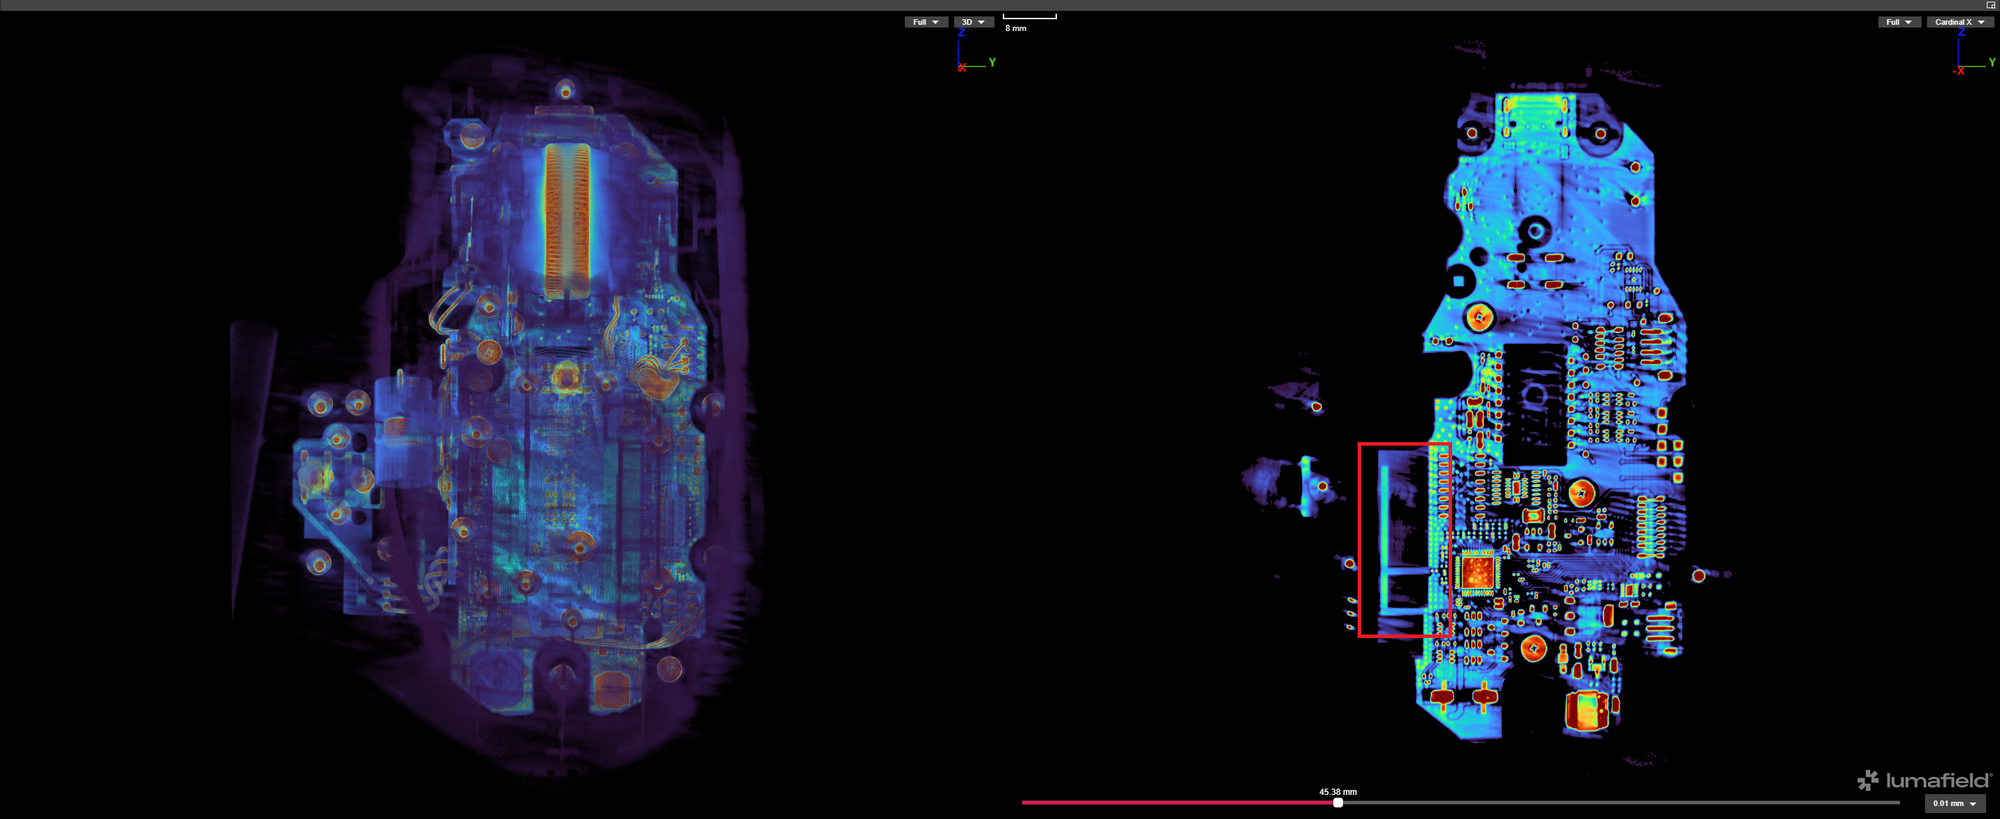
Task: Click the red -X axis label in slice view
Action: (1959, 71)
